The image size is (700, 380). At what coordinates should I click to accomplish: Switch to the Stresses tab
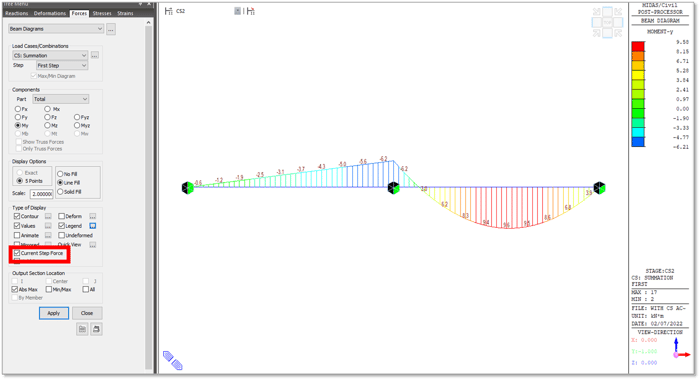tap(102, 13)
